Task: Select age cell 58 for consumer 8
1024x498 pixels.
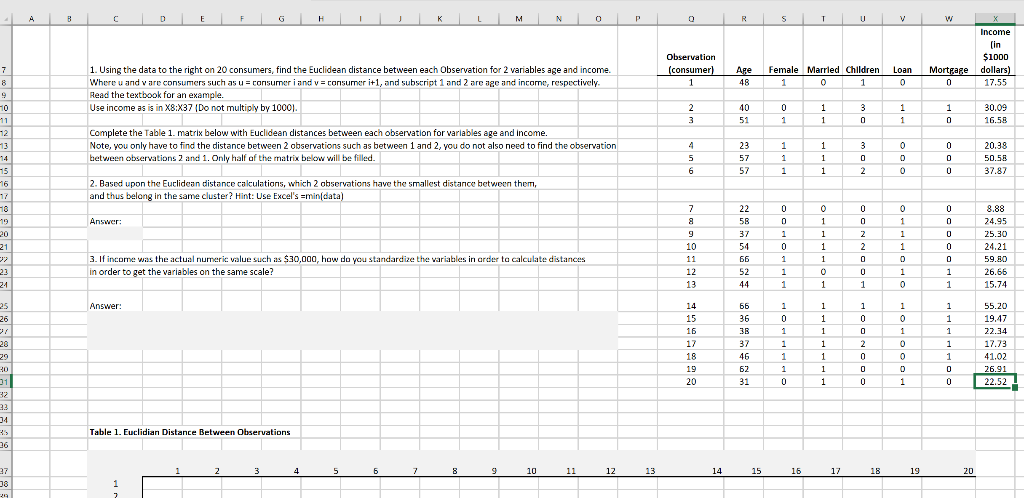Action: coord(744,221)
